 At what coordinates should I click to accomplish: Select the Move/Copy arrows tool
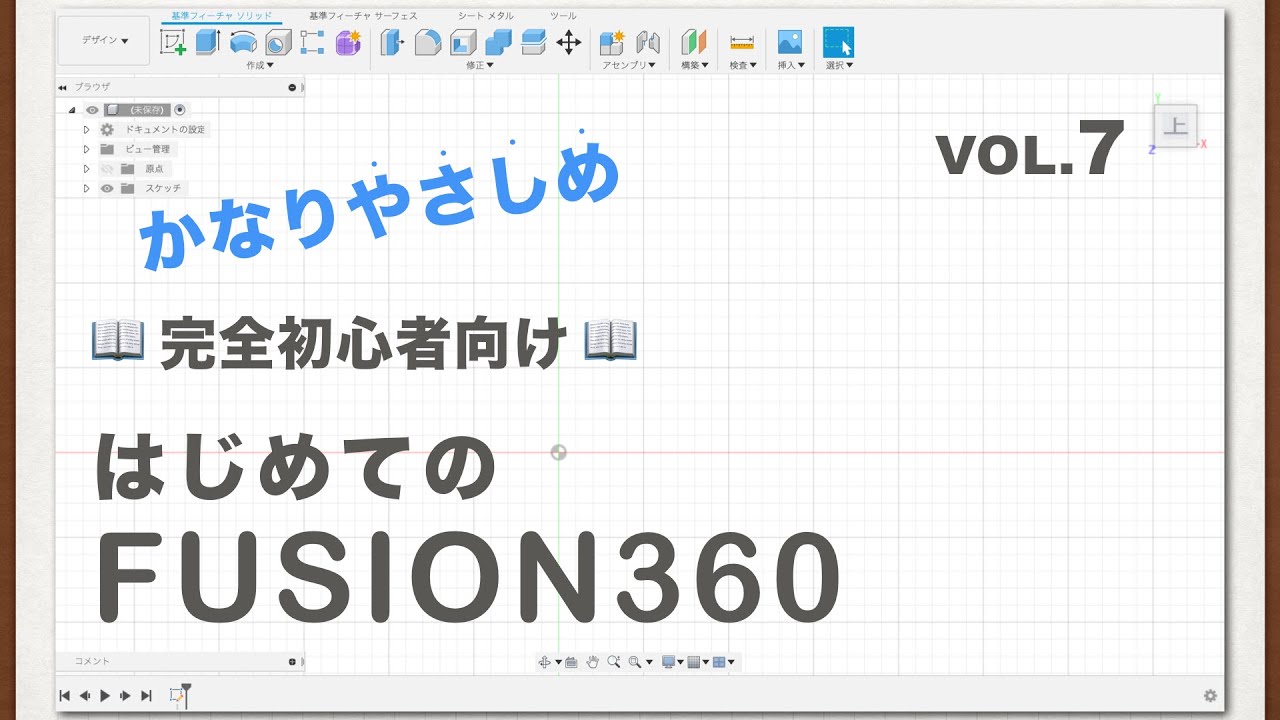(x=569, y=42)
